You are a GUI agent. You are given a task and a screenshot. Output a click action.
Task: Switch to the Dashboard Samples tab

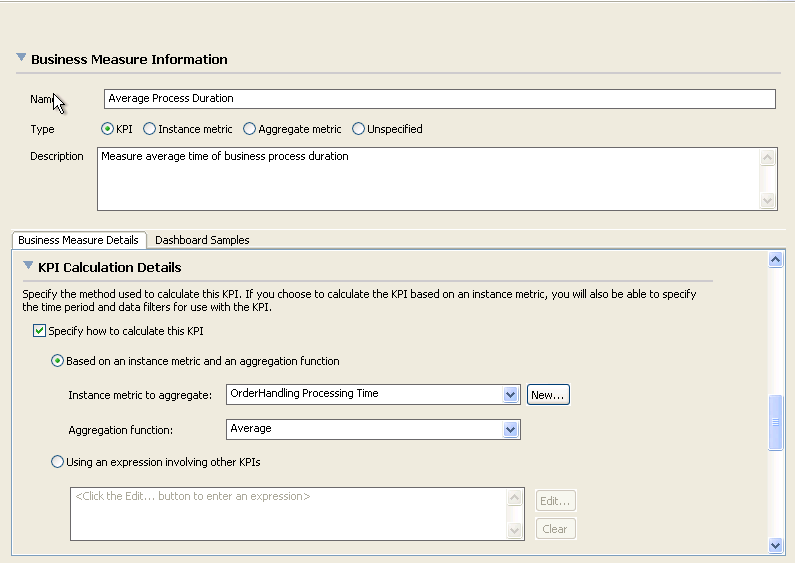click(x=202, y=240)
